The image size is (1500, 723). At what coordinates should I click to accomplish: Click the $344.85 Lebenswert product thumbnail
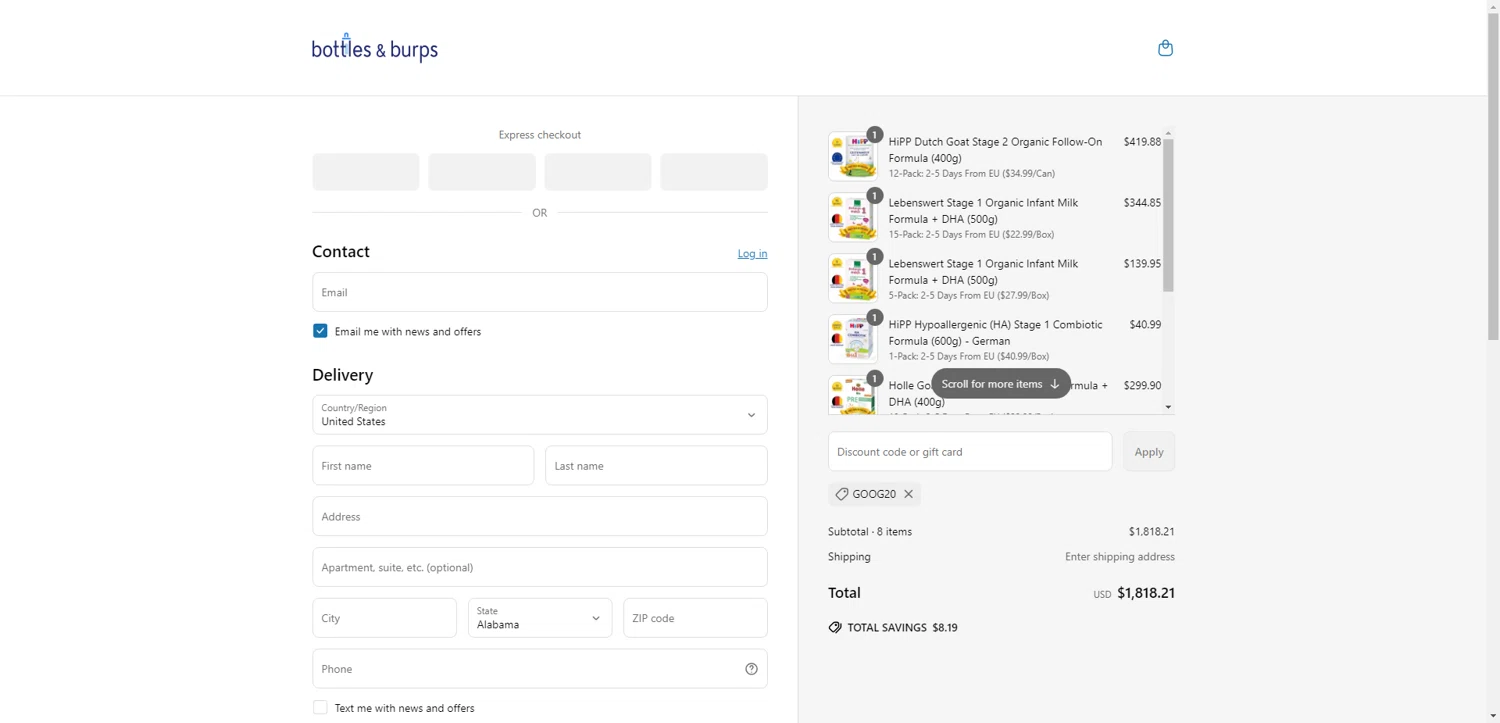(853, 217)
